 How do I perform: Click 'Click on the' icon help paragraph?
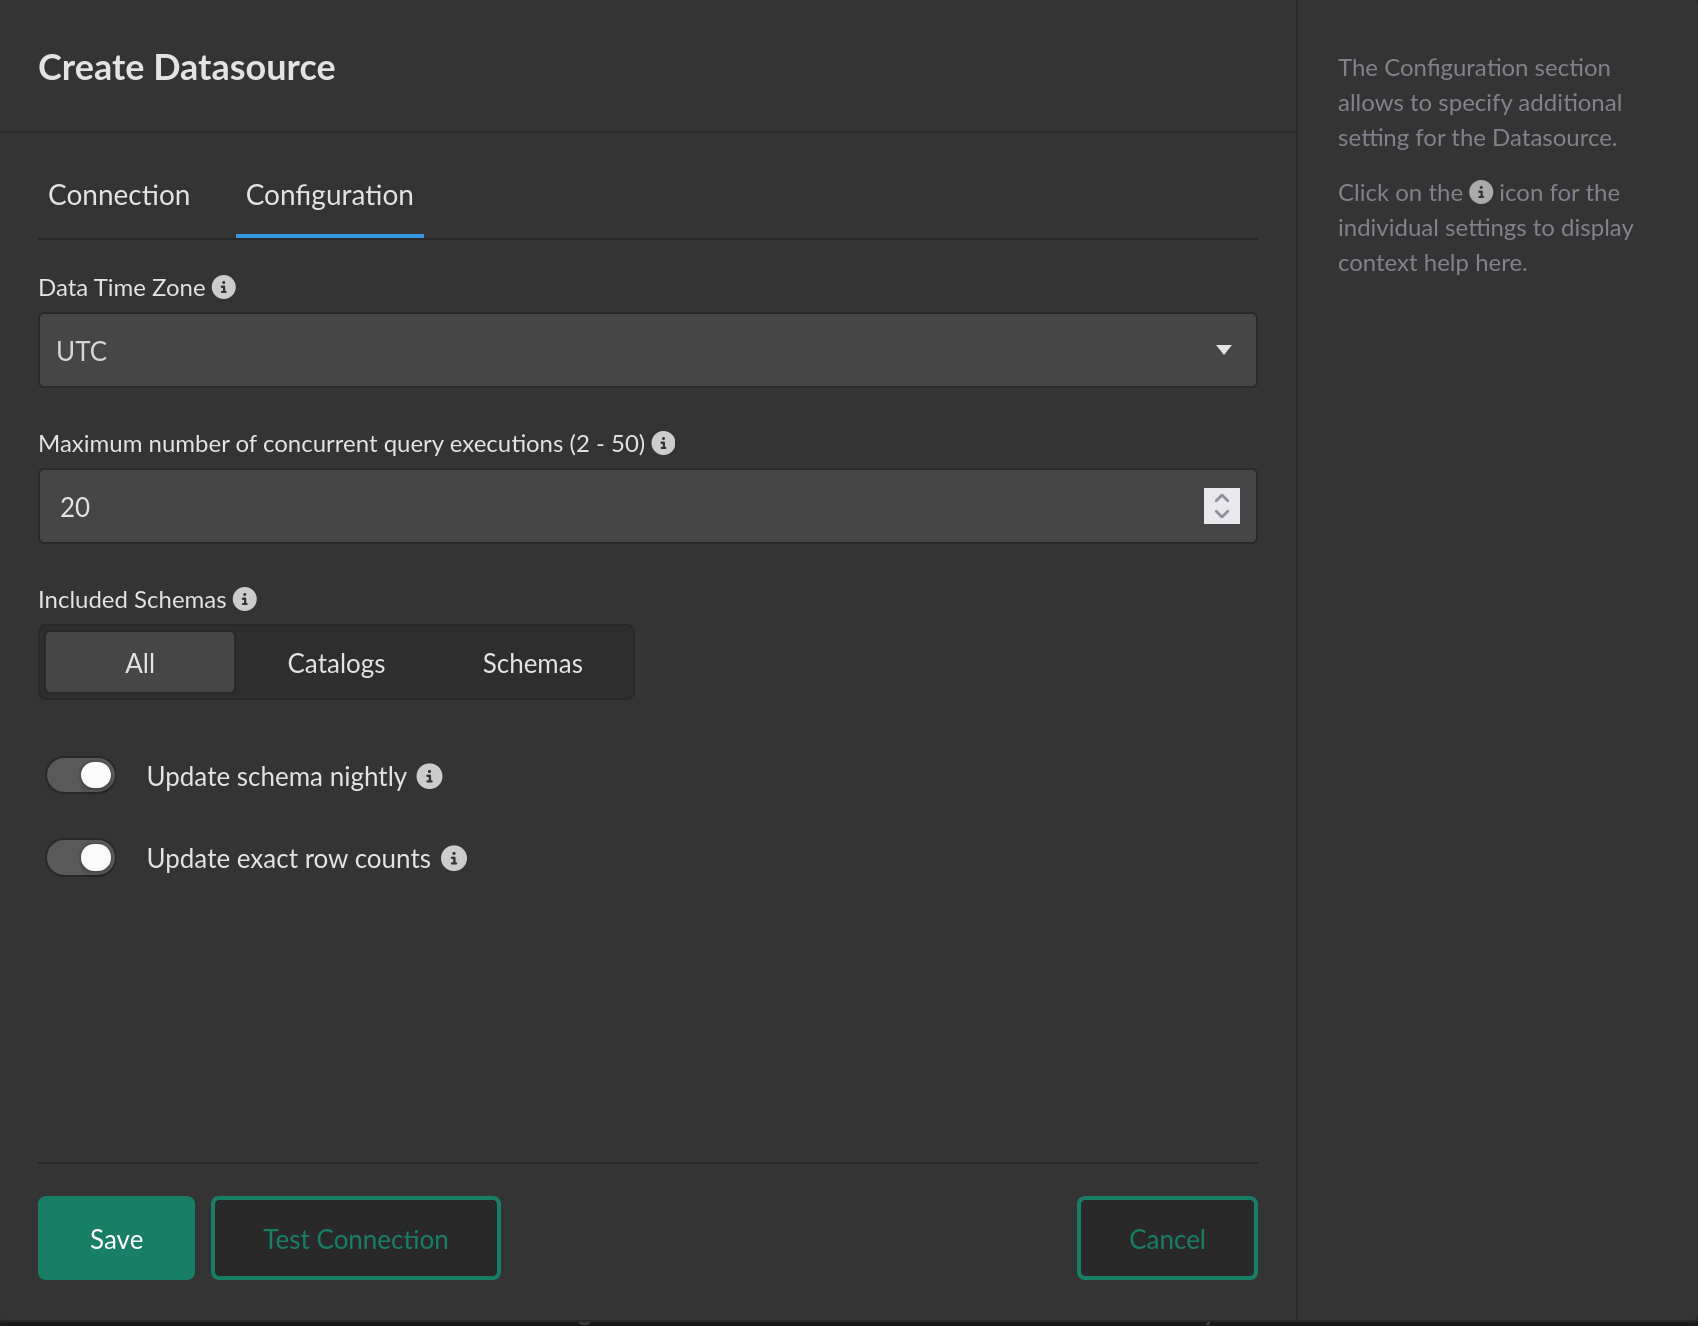click(1486, 228)
